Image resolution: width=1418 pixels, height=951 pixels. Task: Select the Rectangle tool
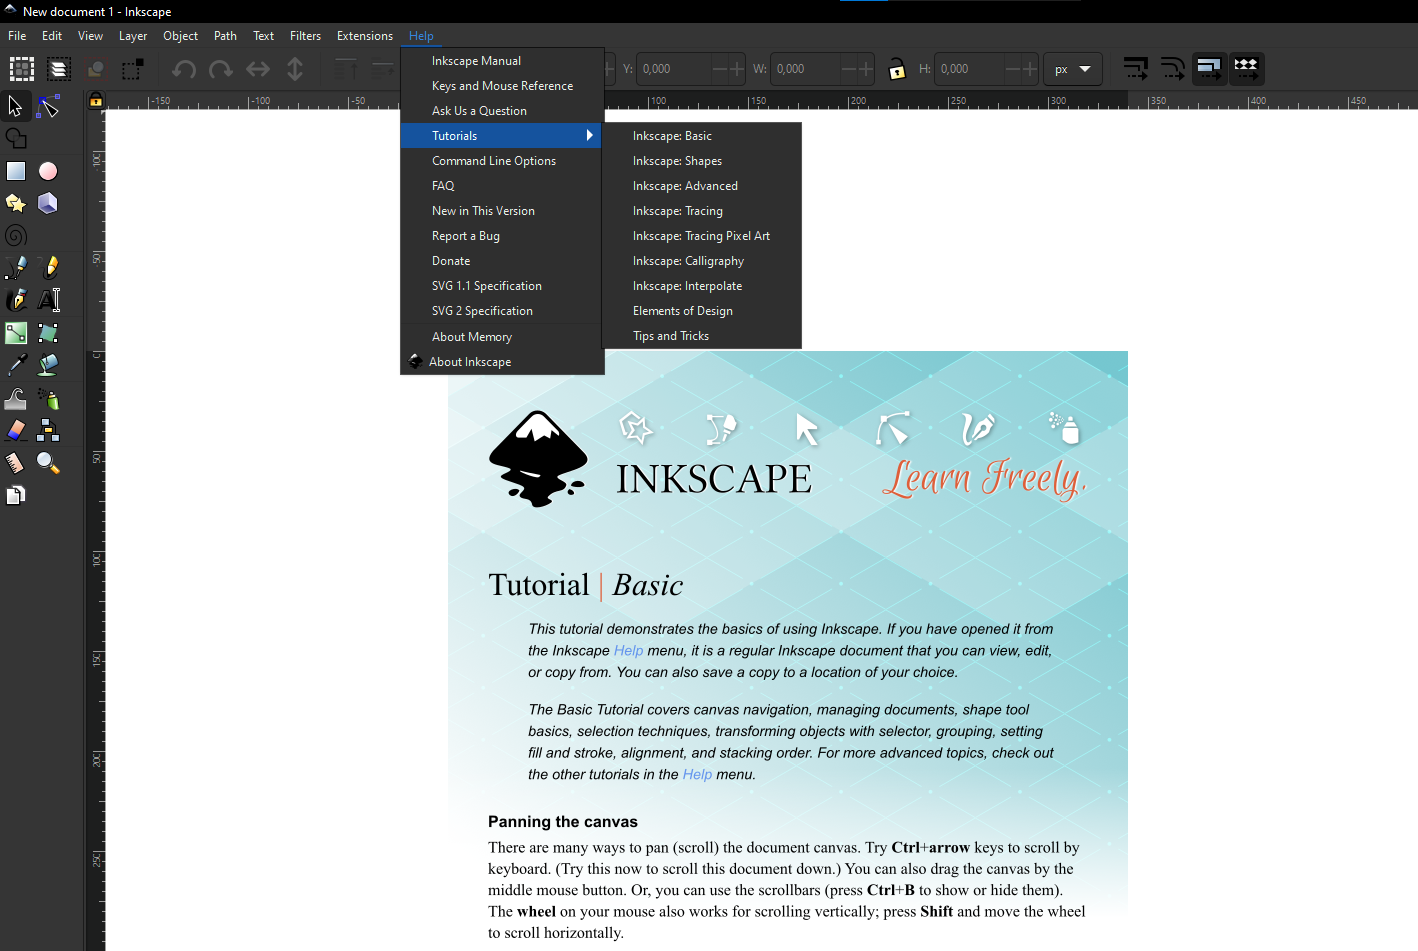point(15,171)
